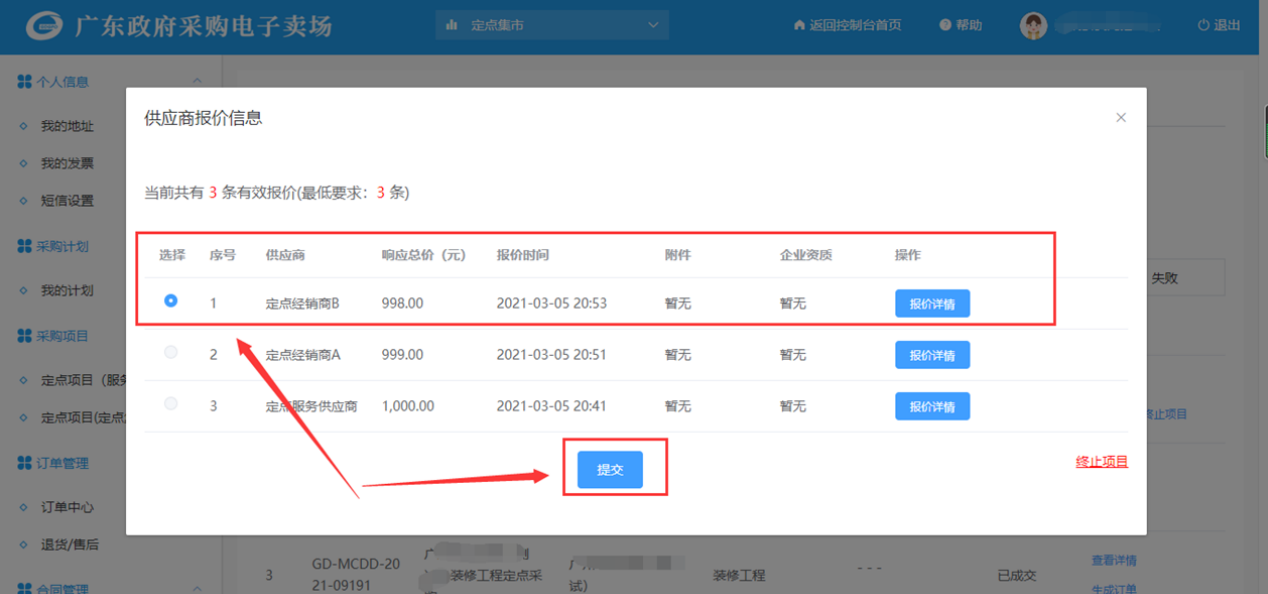Click 查看详情 link in background table
Image resolution: width=1268 pixels, height=594 pixels.
[1113, 561]
